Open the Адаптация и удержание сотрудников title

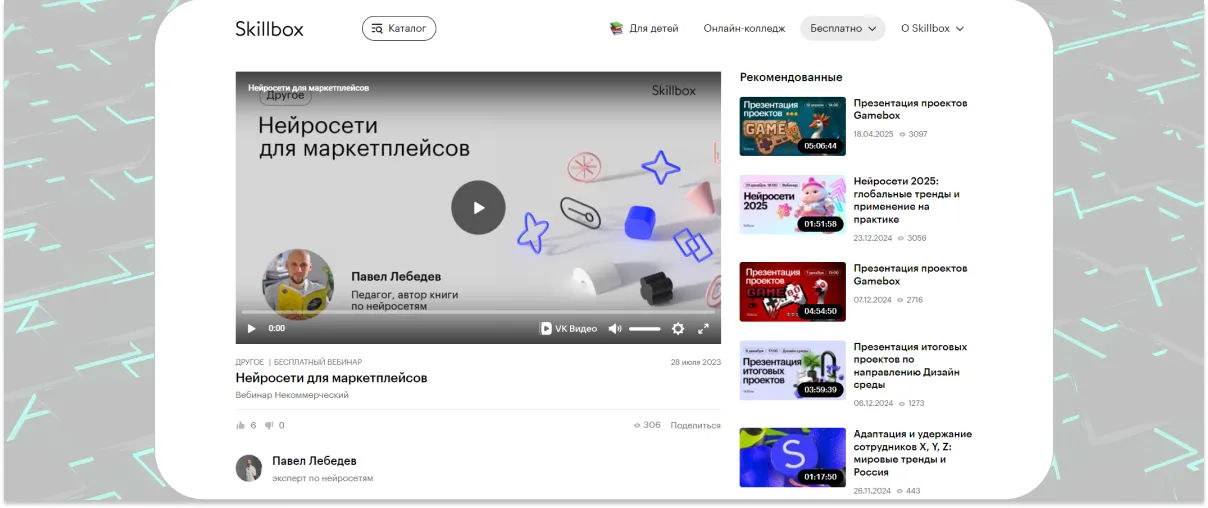912,453
